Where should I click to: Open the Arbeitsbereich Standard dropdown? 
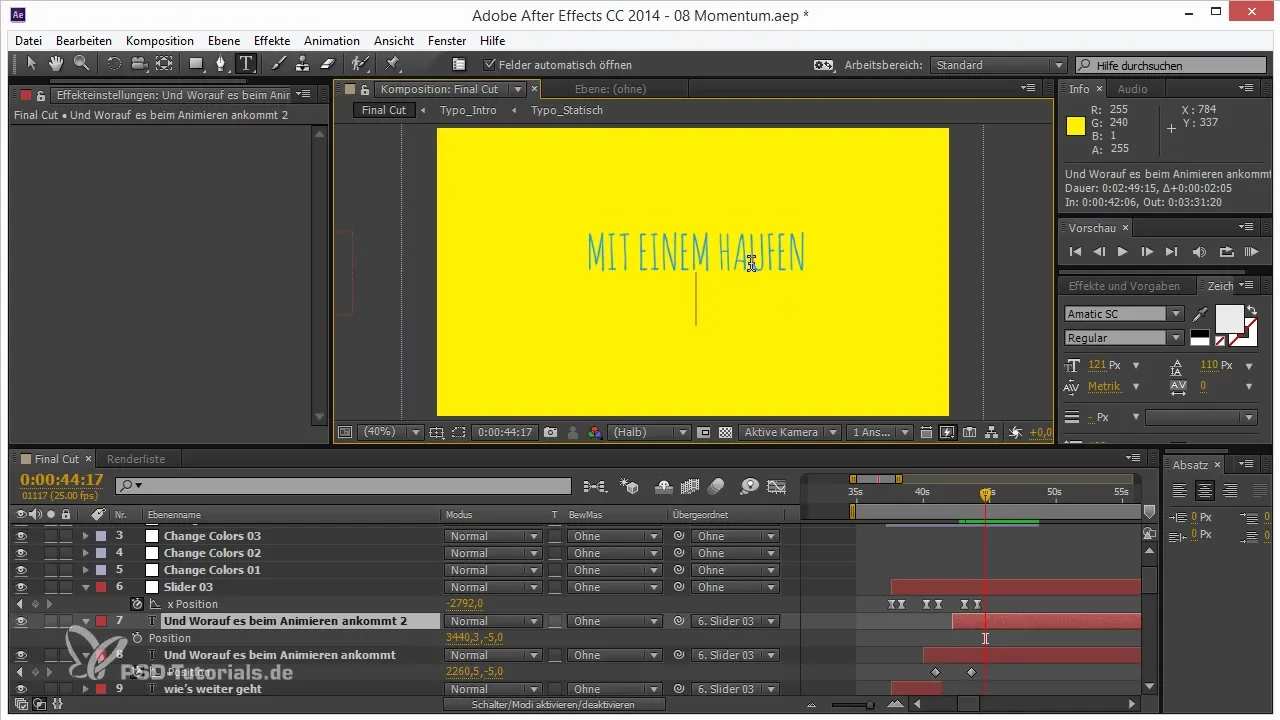[999, 65]
